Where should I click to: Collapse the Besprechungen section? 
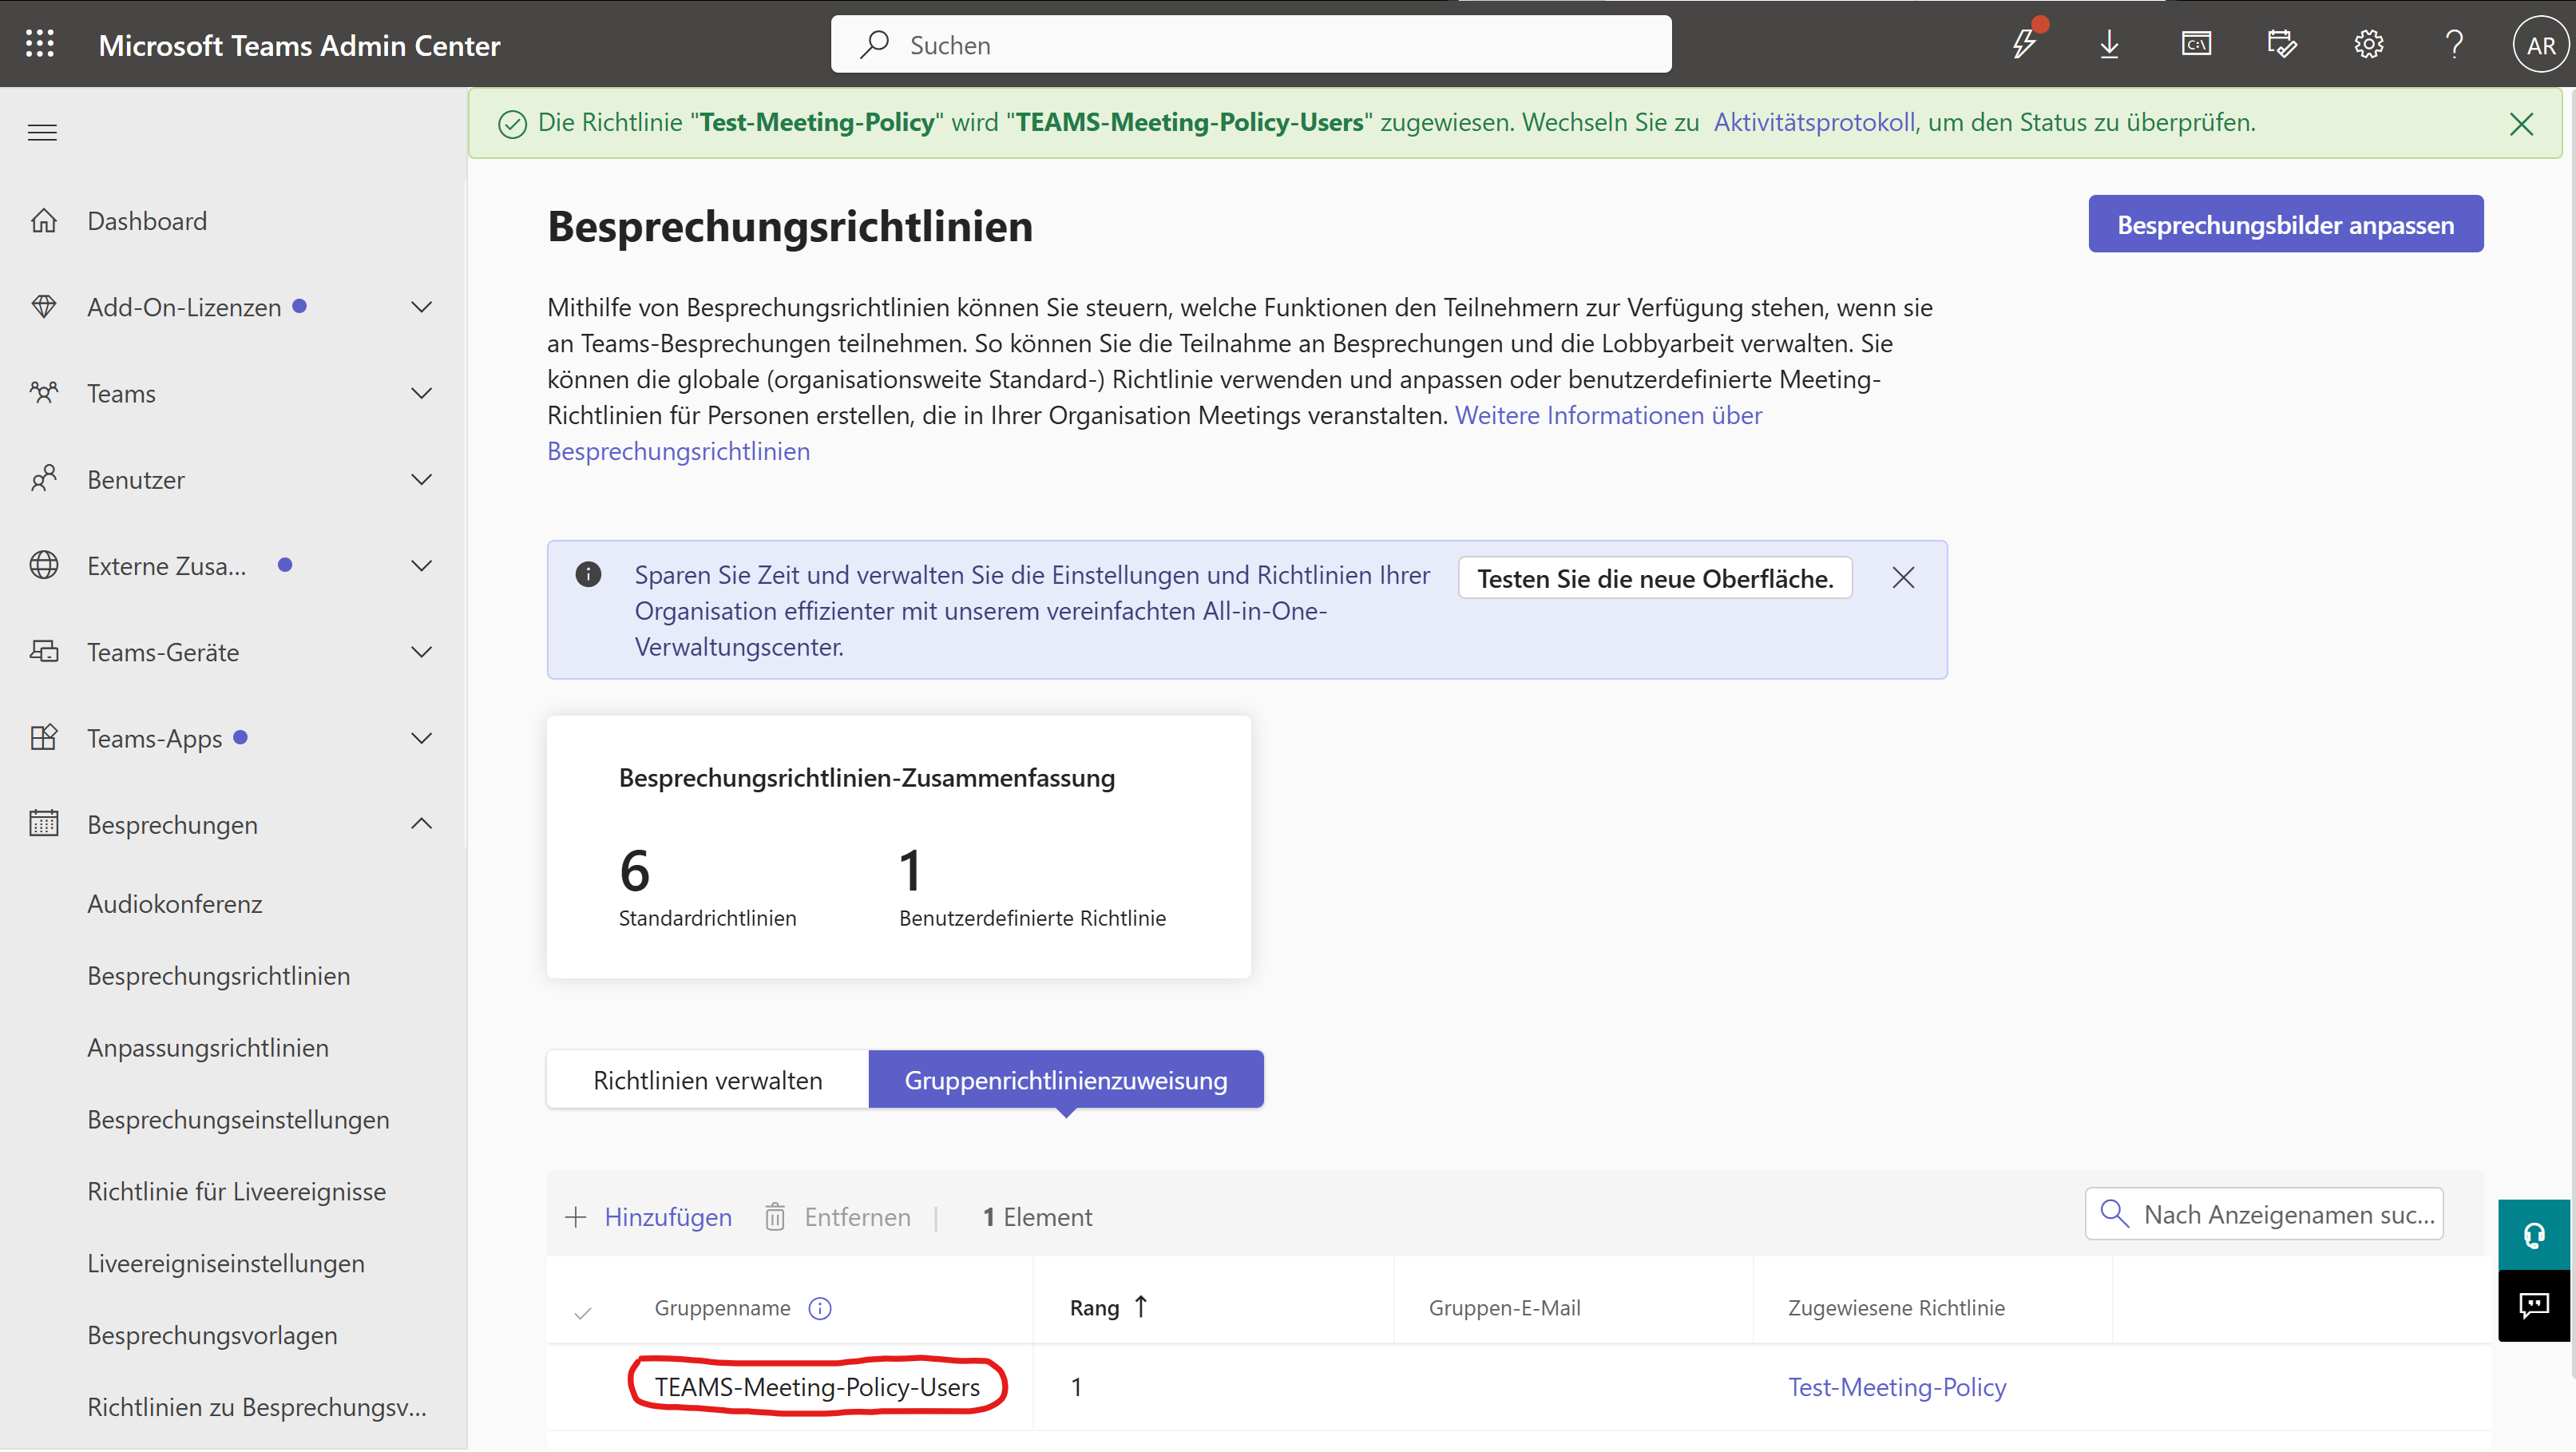(421, 824)
